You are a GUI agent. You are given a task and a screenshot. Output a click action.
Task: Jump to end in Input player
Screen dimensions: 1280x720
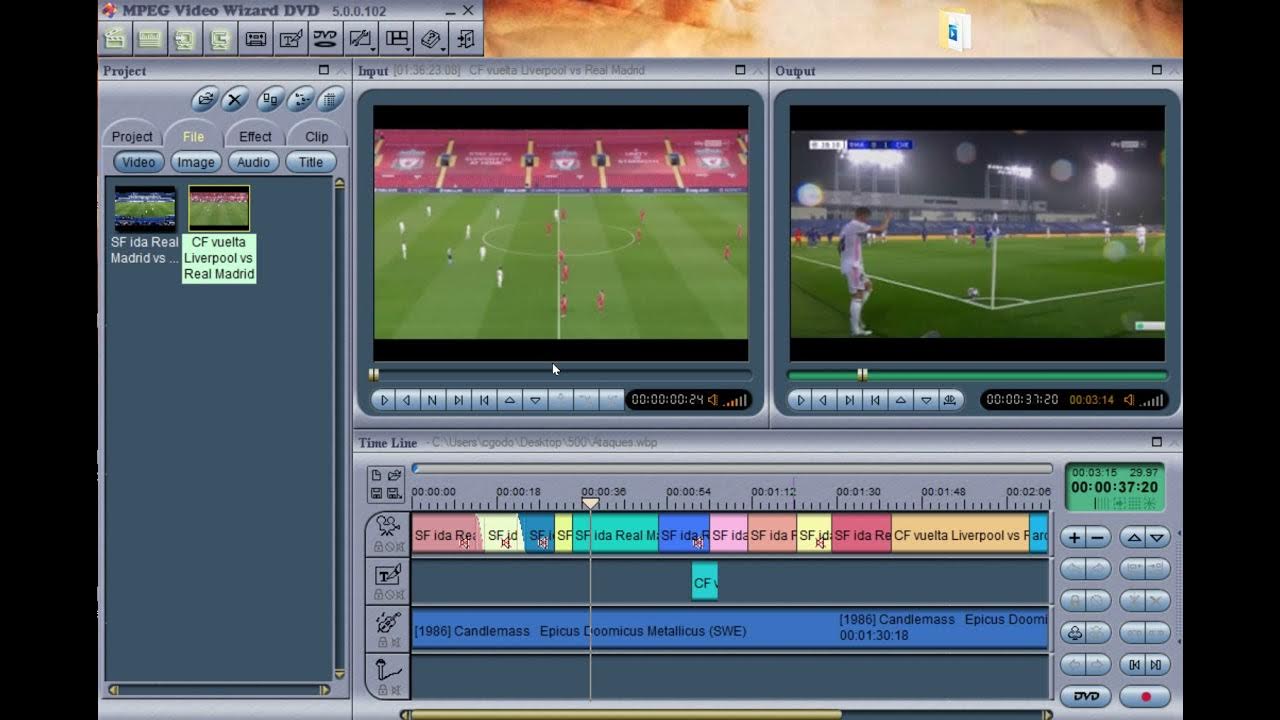[458, 400]
